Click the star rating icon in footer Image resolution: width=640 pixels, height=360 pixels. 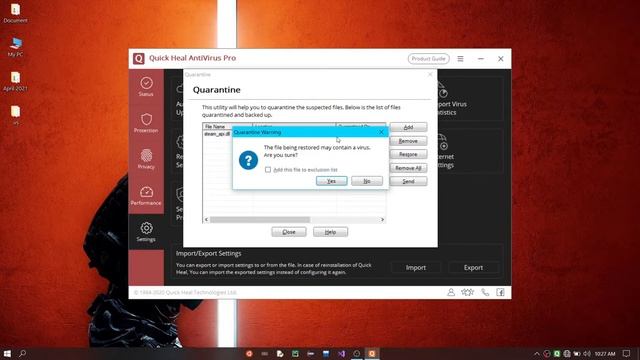467,292
